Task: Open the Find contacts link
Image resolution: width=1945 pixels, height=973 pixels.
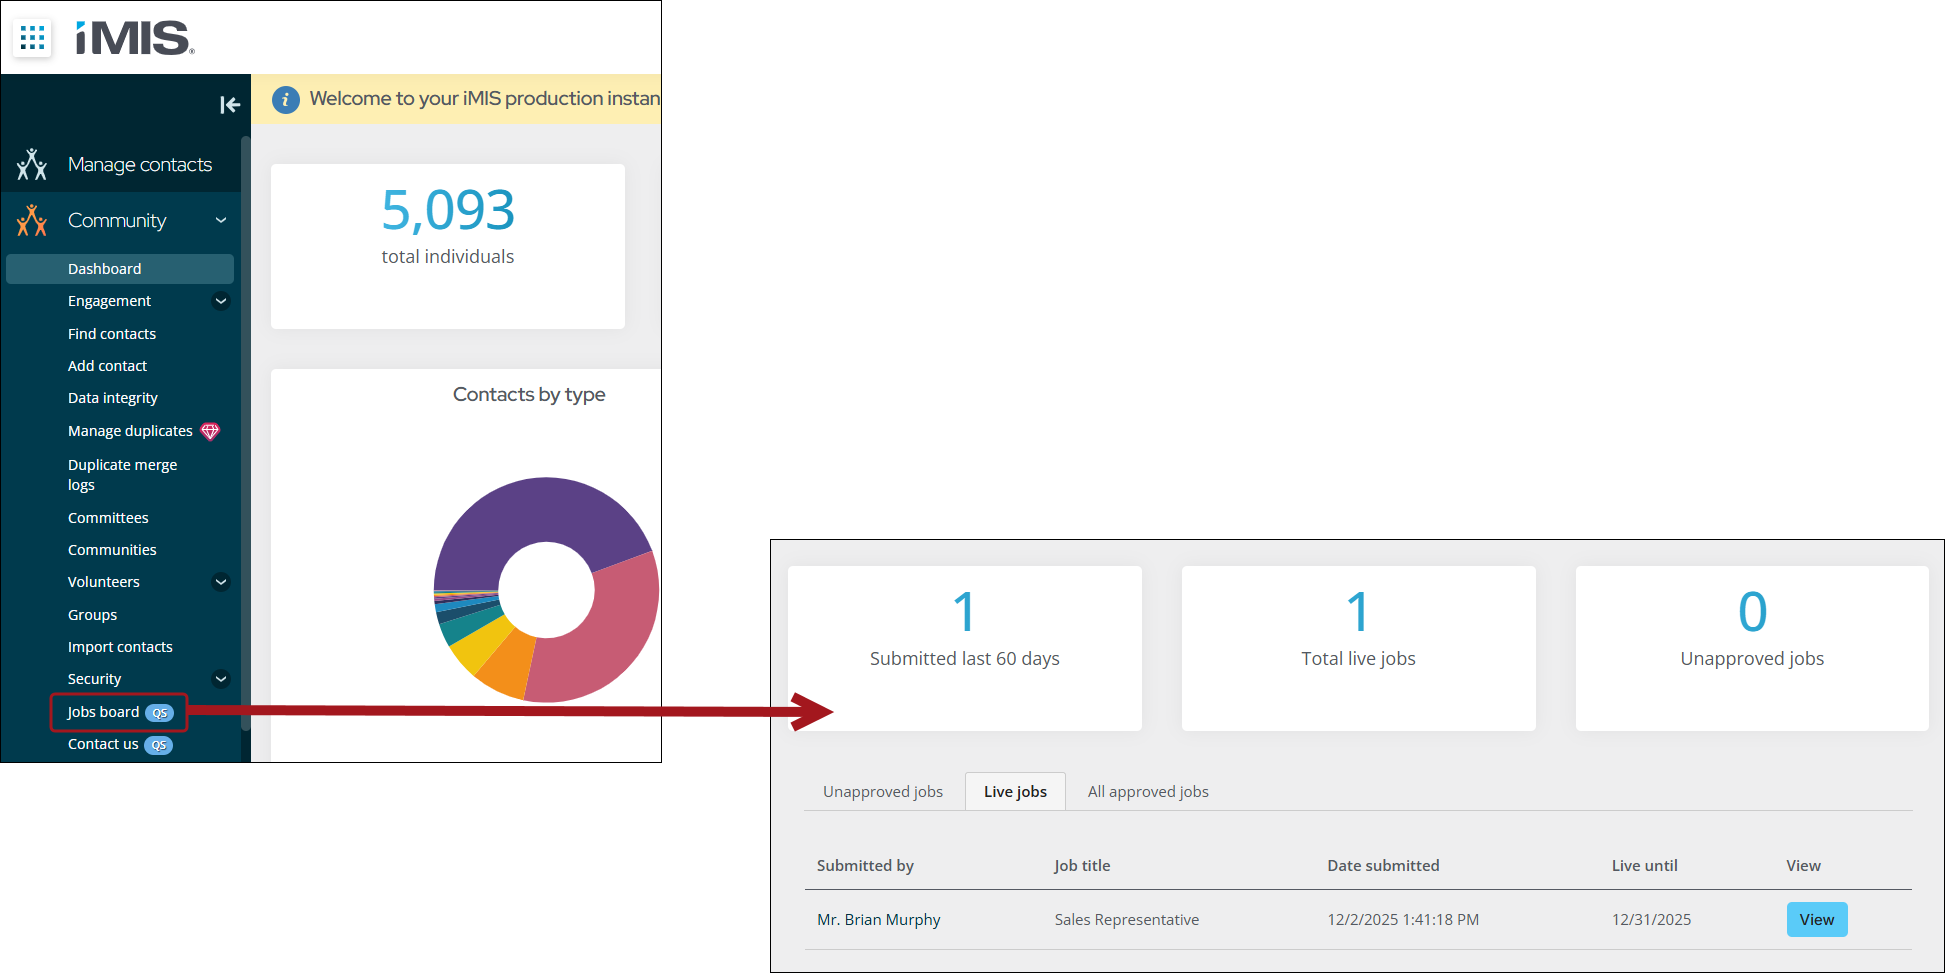Action: 112,334
